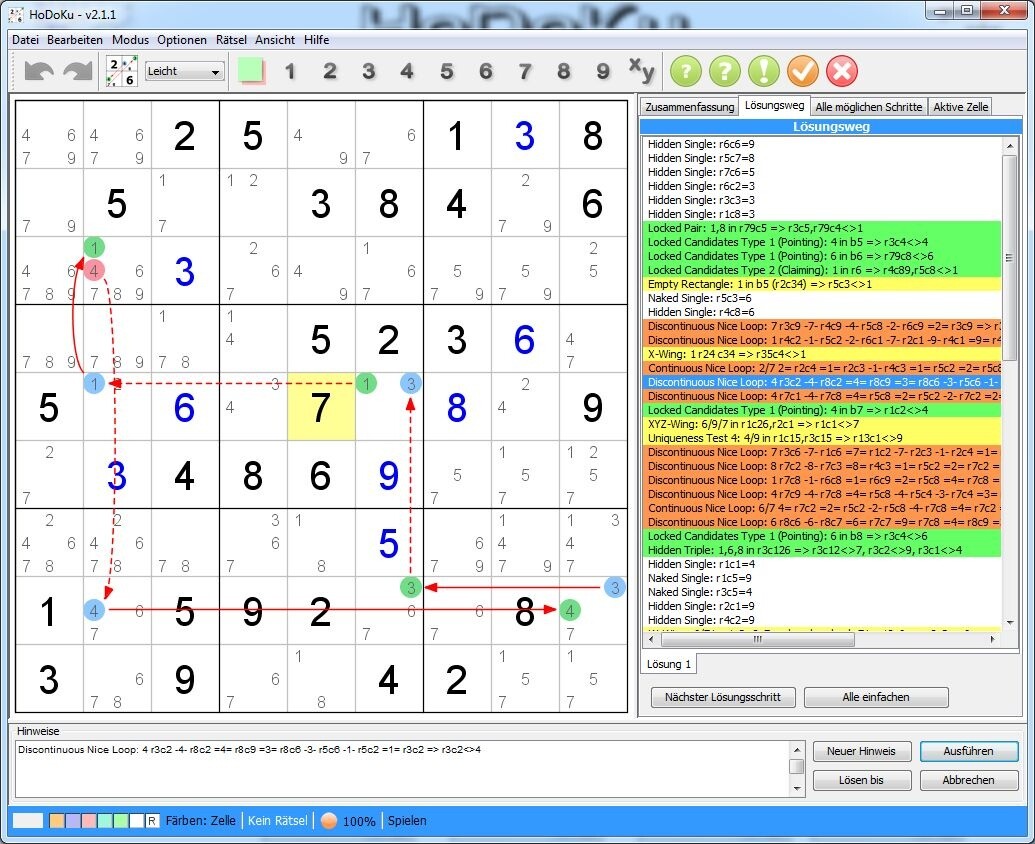
Task: Toggle 'Färben: Zelle' coloring mode
Action: pyautogui.click(x=204, y=820)
